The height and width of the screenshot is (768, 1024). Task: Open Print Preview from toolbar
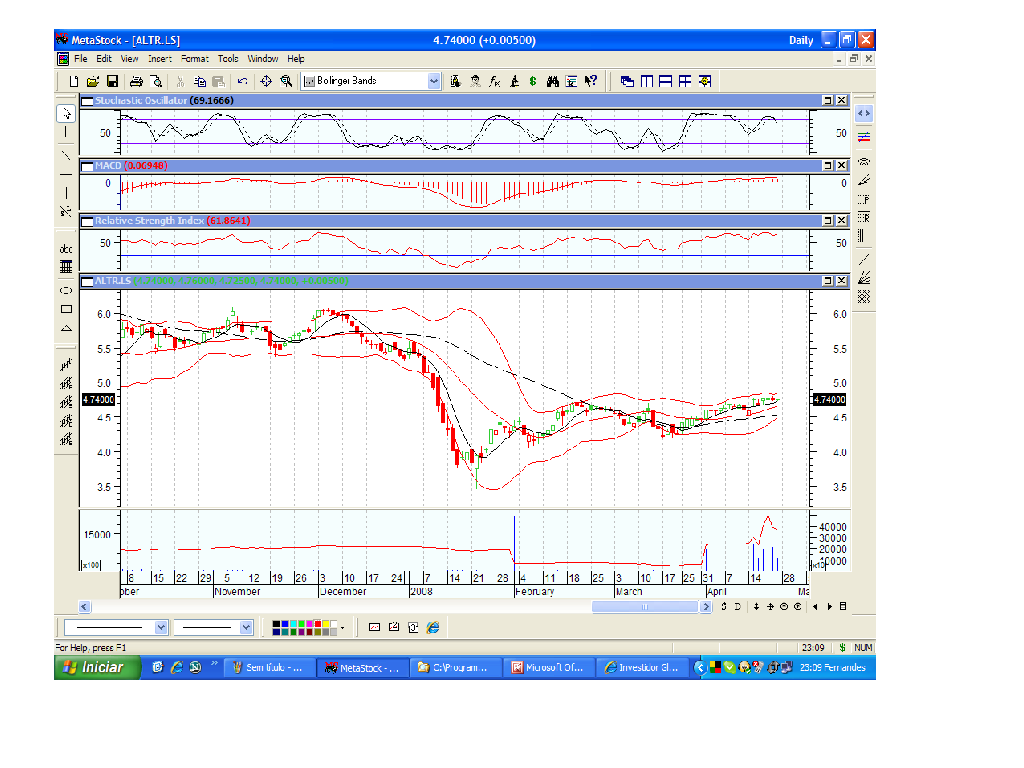tap(156, 81)
